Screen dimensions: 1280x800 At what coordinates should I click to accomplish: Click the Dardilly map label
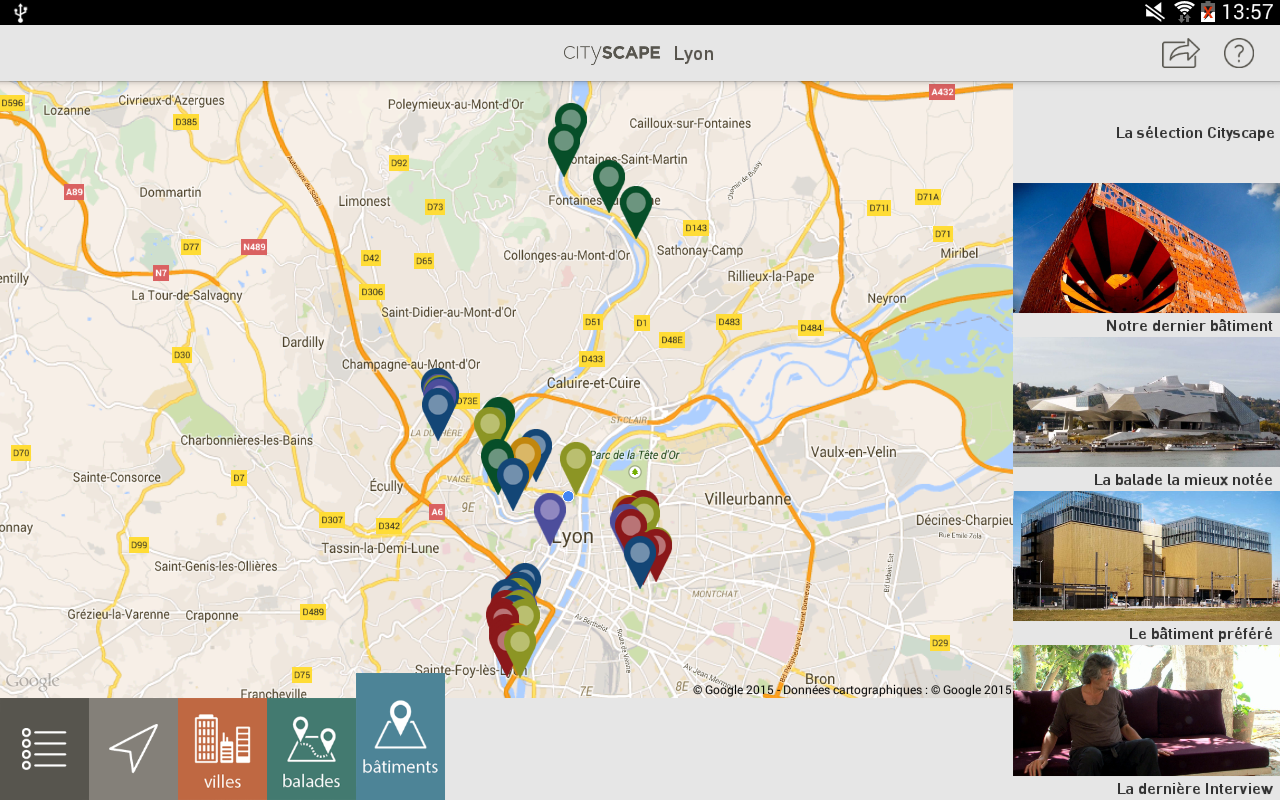point(303,342)
